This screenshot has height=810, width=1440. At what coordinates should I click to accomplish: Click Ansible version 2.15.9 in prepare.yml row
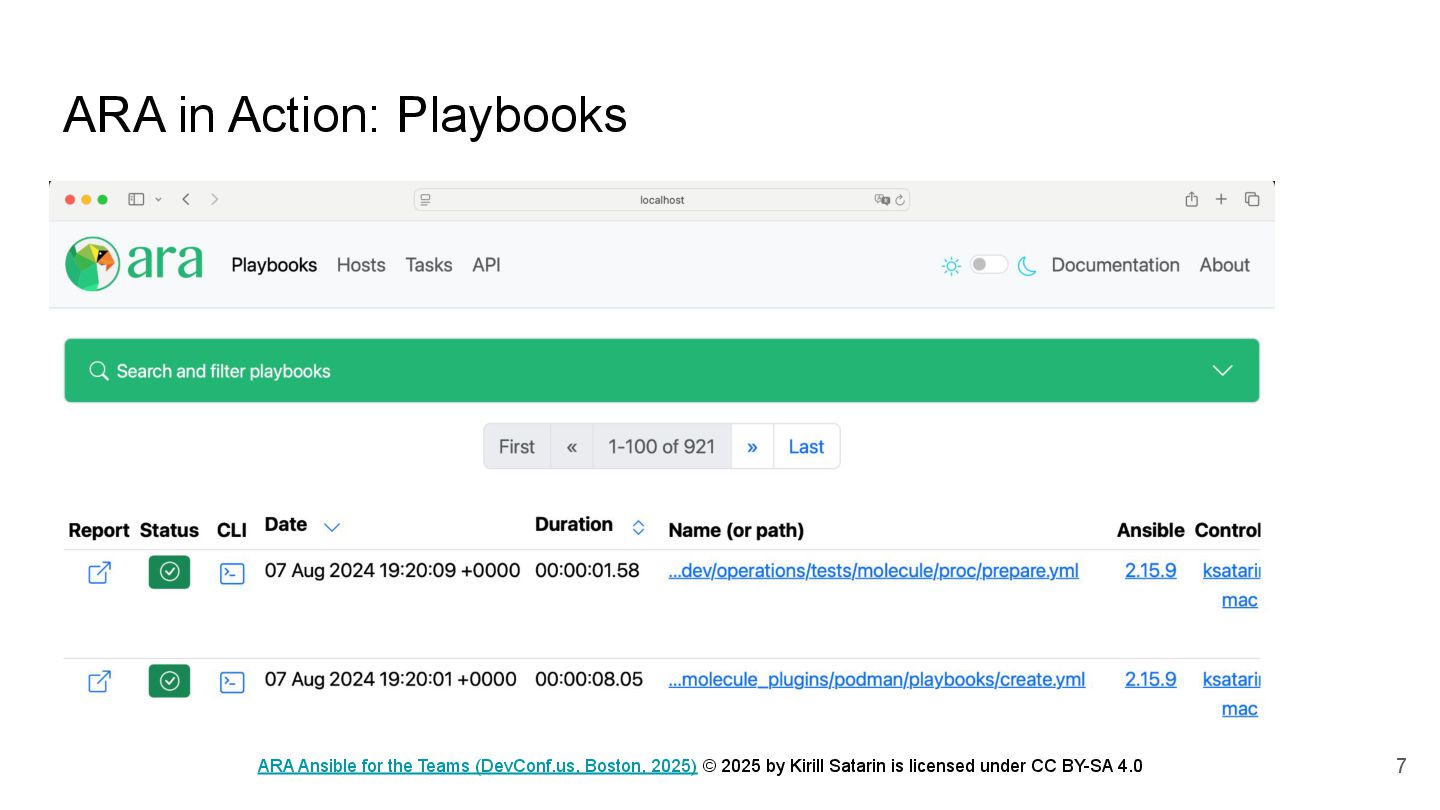pos(1150,571)
